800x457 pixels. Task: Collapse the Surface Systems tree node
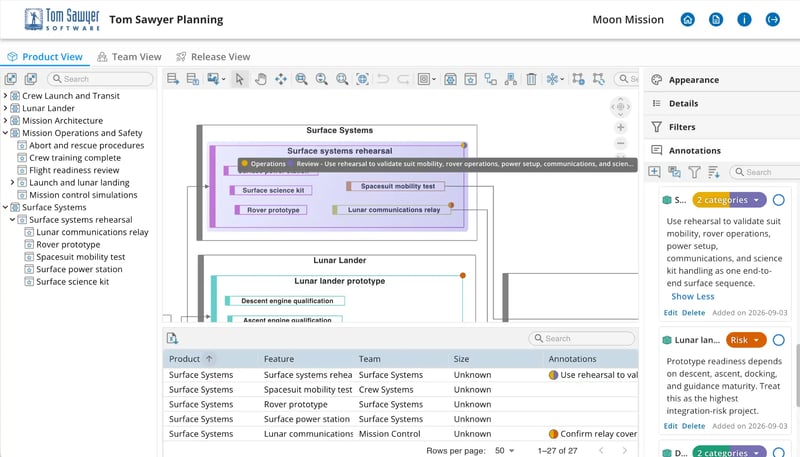(x=6, y=207)
